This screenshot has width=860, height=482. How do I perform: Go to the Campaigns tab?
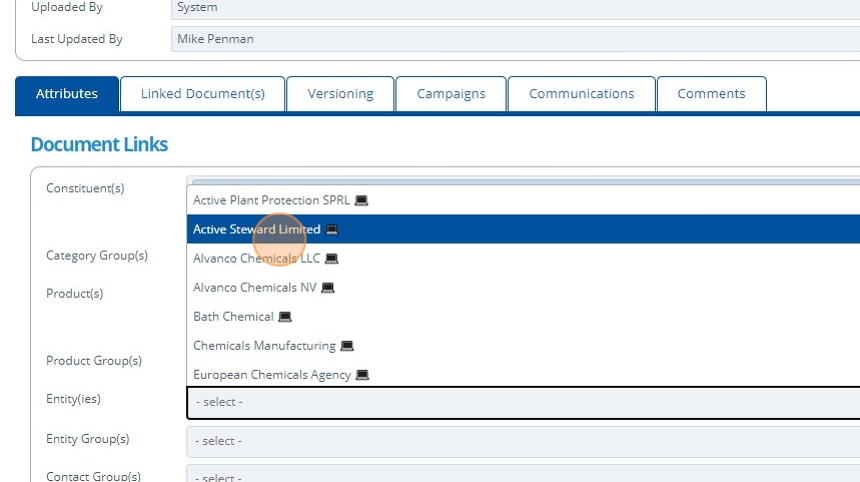[451, 94]
